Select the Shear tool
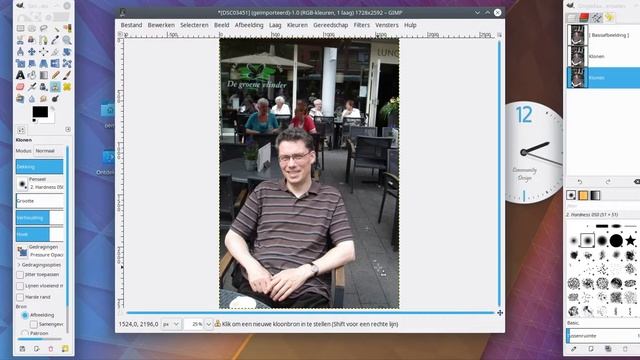 click(x=32, y=64)
